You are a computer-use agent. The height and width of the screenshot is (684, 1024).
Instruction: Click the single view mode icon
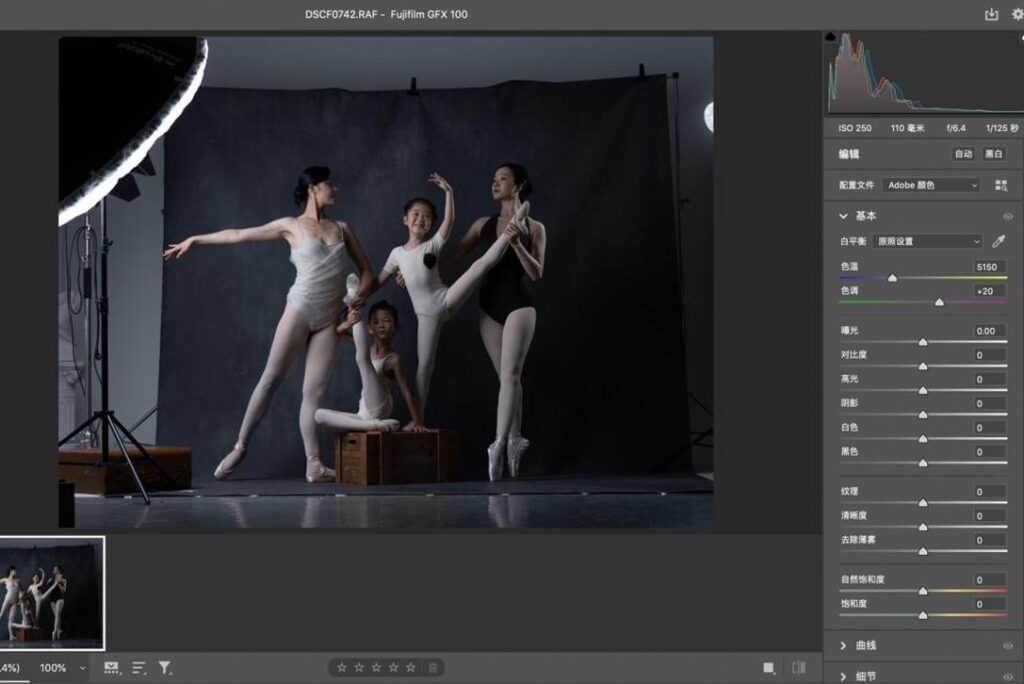pyautogui.click(x=769, y=667)
